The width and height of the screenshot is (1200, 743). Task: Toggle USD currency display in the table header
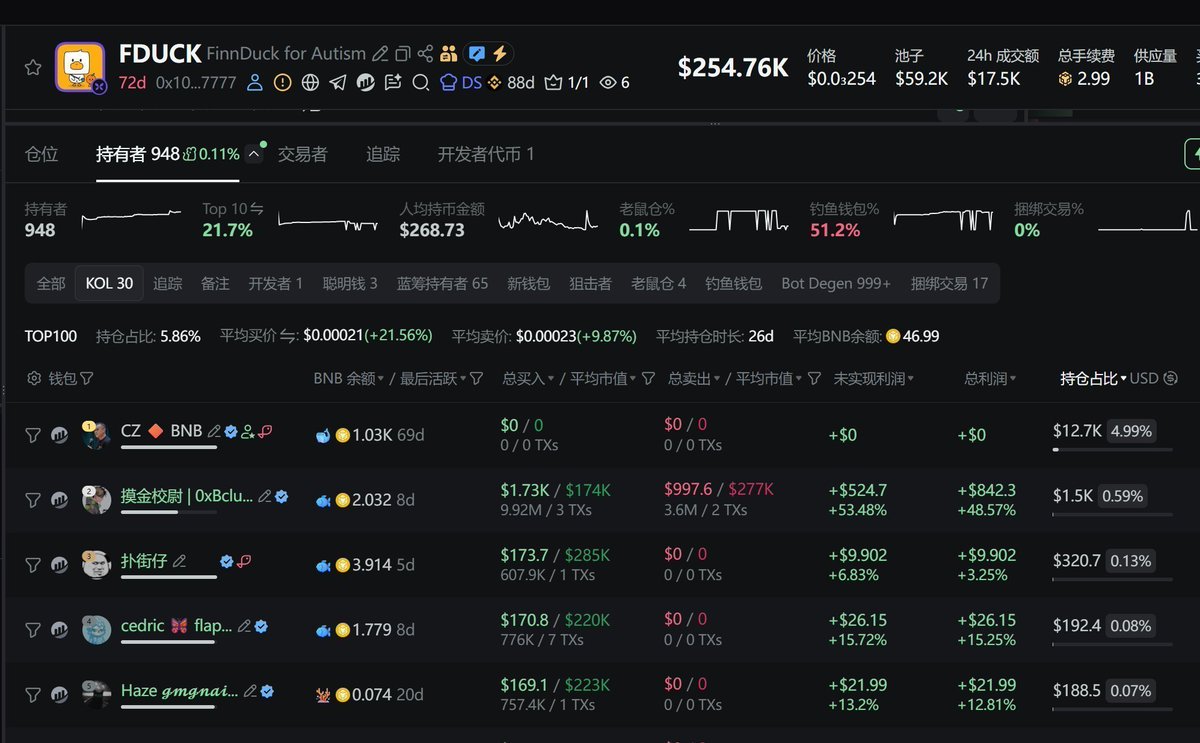click(x=1154, y=378)
